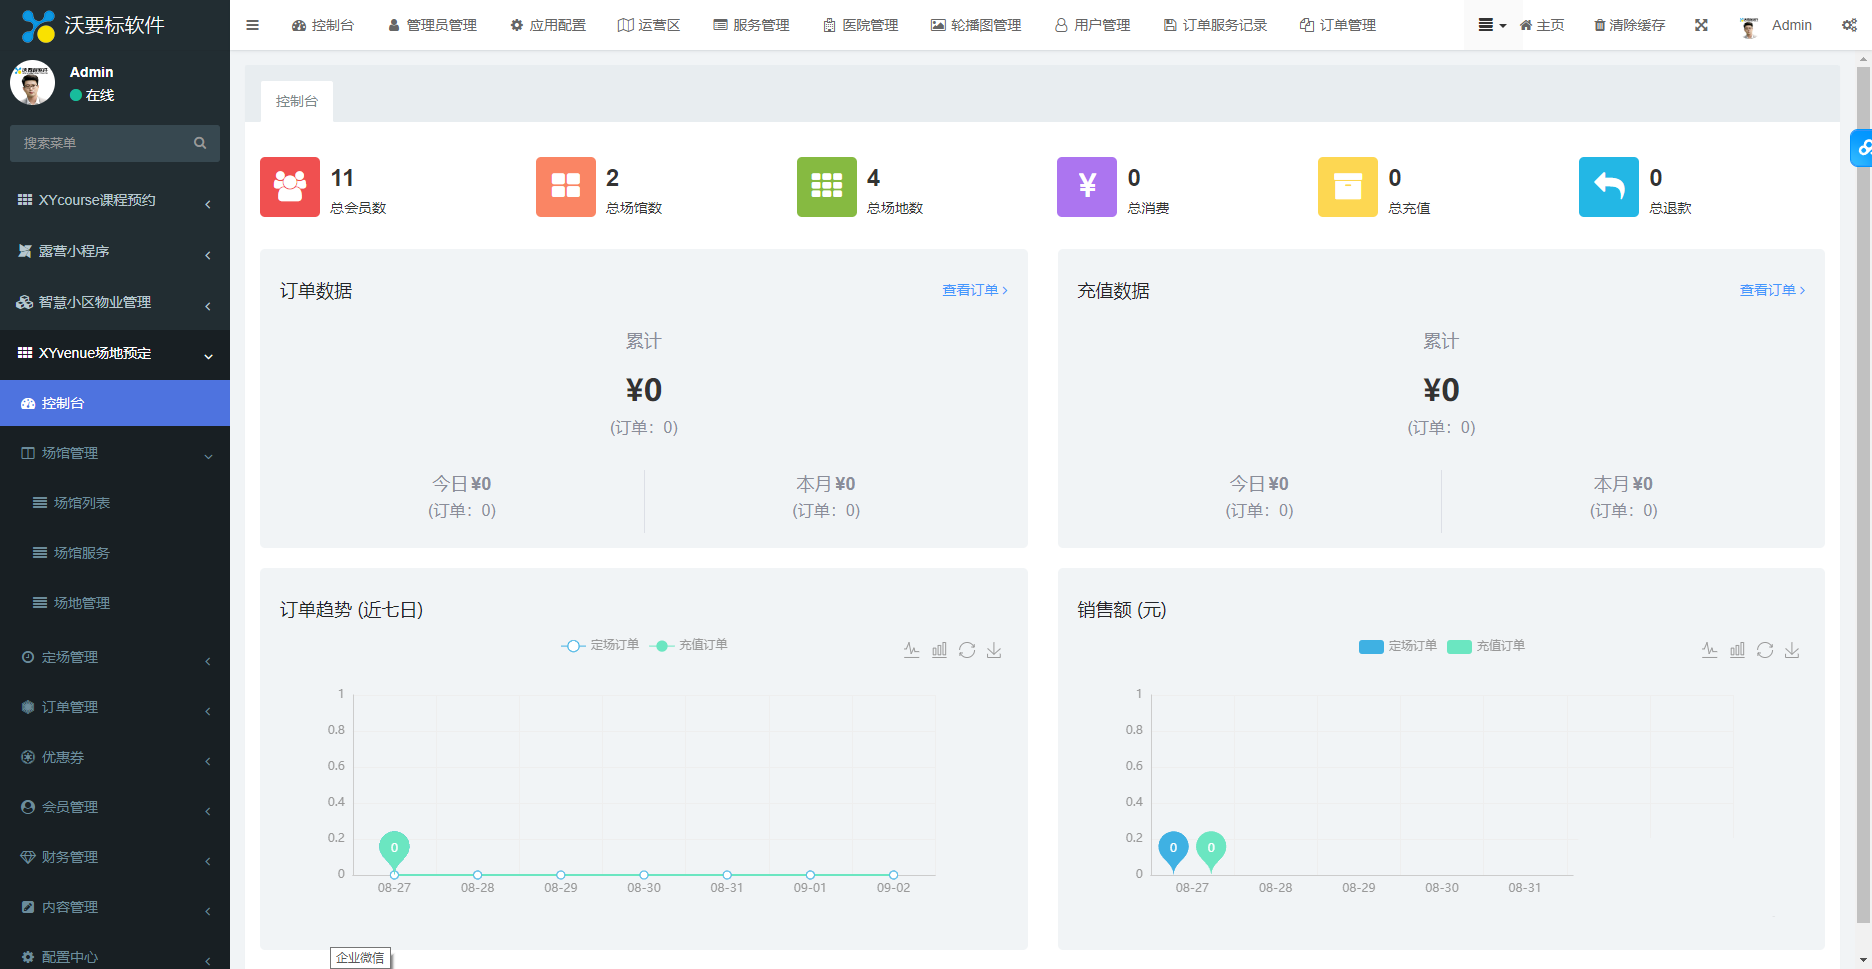1872x969 pixels.
Task: Open the settings gears icon at top right
Action: pyautogui.click(x=1849, y=25)
